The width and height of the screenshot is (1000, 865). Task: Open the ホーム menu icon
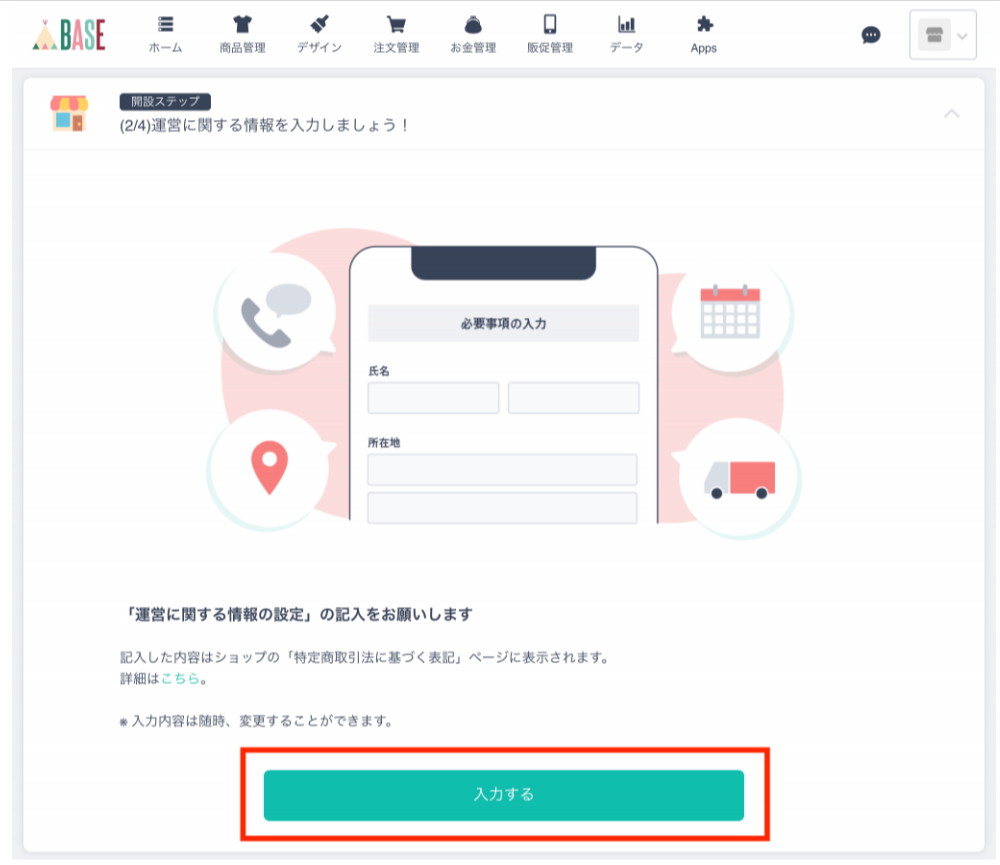pyautogui.click(x=166, y=24)
